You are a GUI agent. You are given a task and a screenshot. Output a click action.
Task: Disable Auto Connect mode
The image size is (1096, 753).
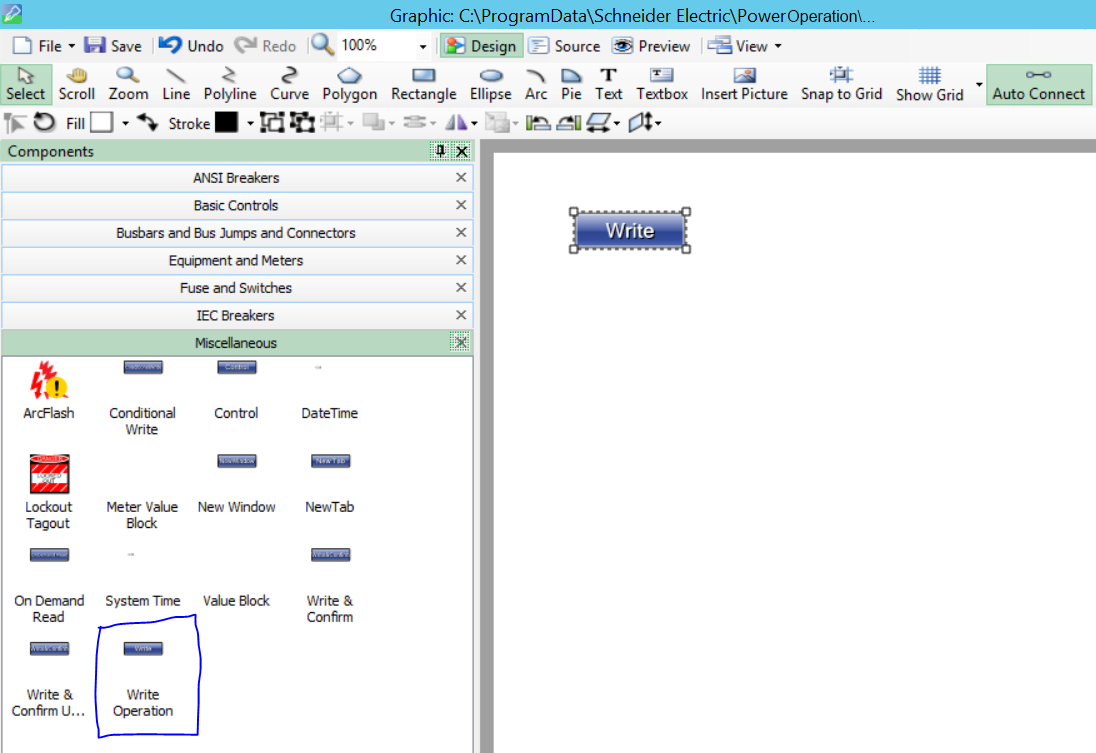(1038, 84)
